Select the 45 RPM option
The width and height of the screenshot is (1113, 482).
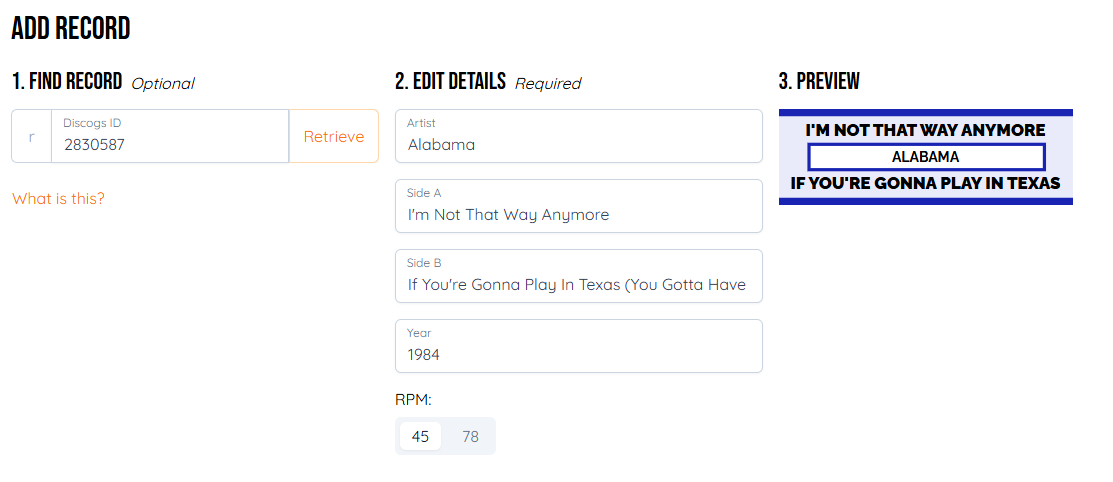pos(420,436)
